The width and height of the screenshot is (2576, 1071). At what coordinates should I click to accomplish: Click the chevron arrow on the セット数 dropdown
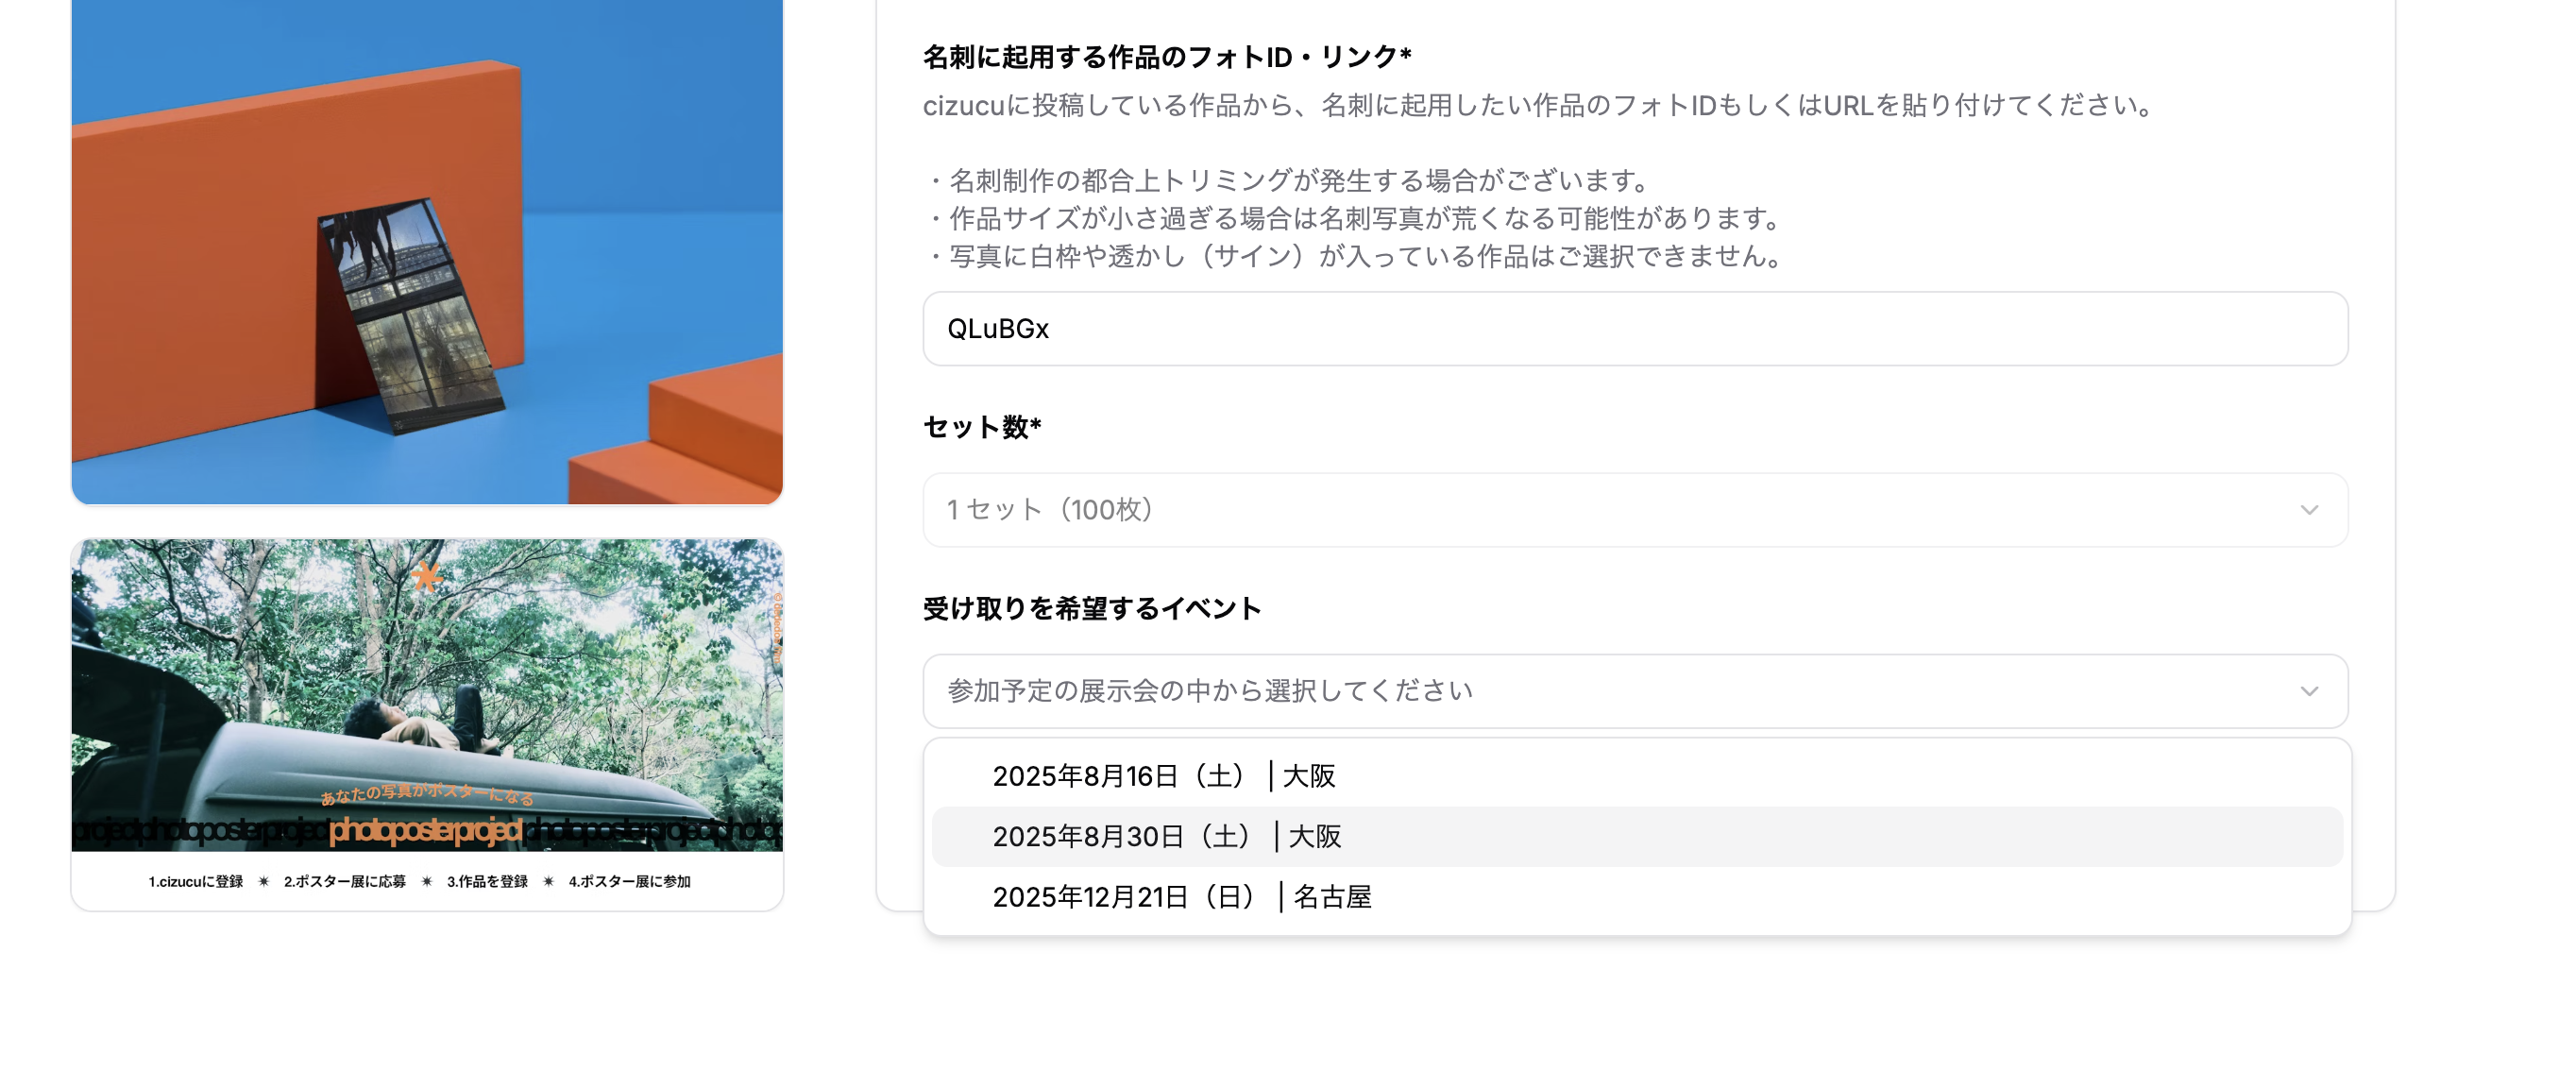(x=2308, y=510)
